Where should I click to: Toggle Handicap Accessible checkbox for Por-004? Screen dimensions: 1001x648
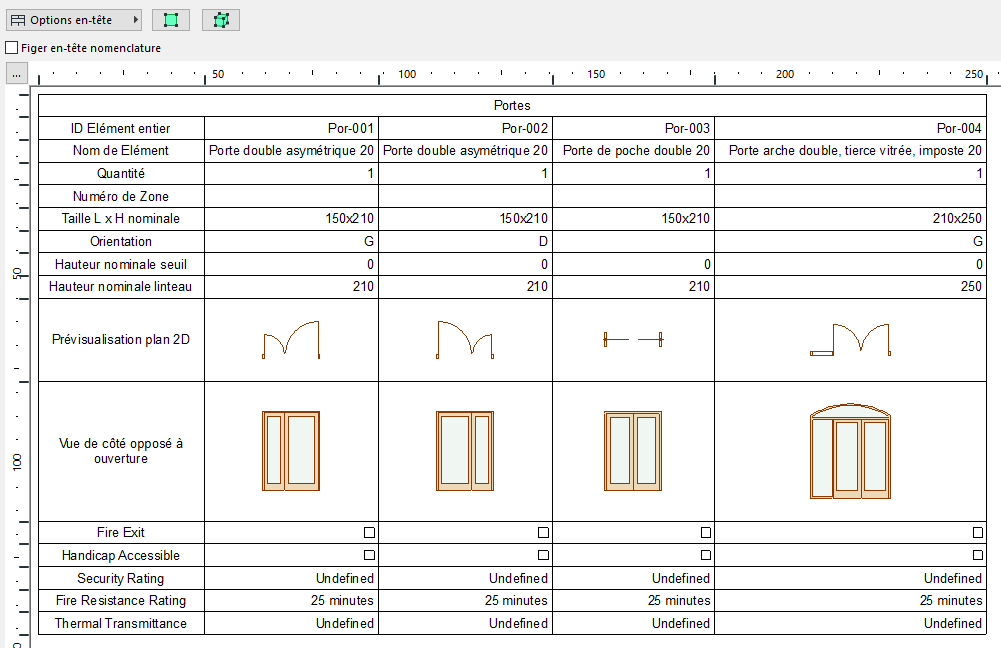point(977,555)
